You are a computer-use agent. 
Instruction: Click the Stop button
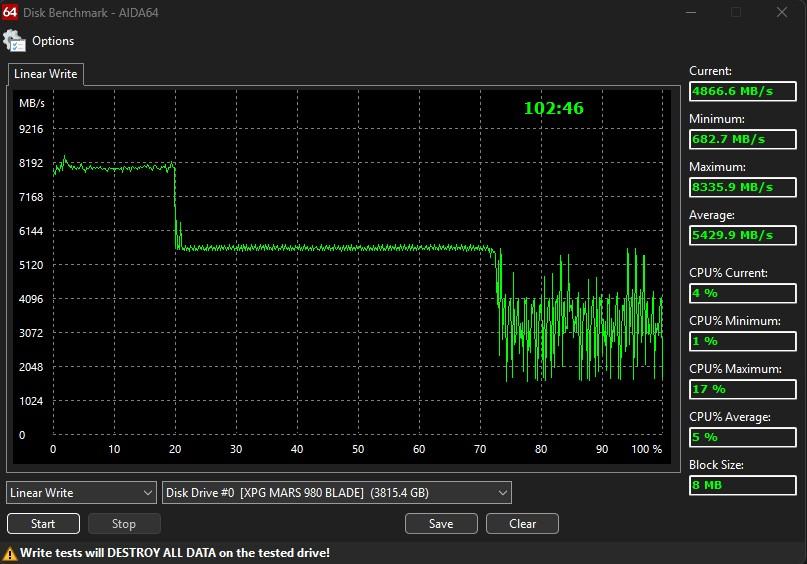click(x=124, y=524)
